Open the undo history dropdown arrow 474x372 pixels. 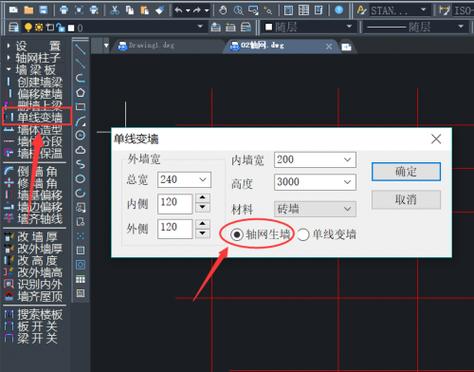(x=188, y=11)
